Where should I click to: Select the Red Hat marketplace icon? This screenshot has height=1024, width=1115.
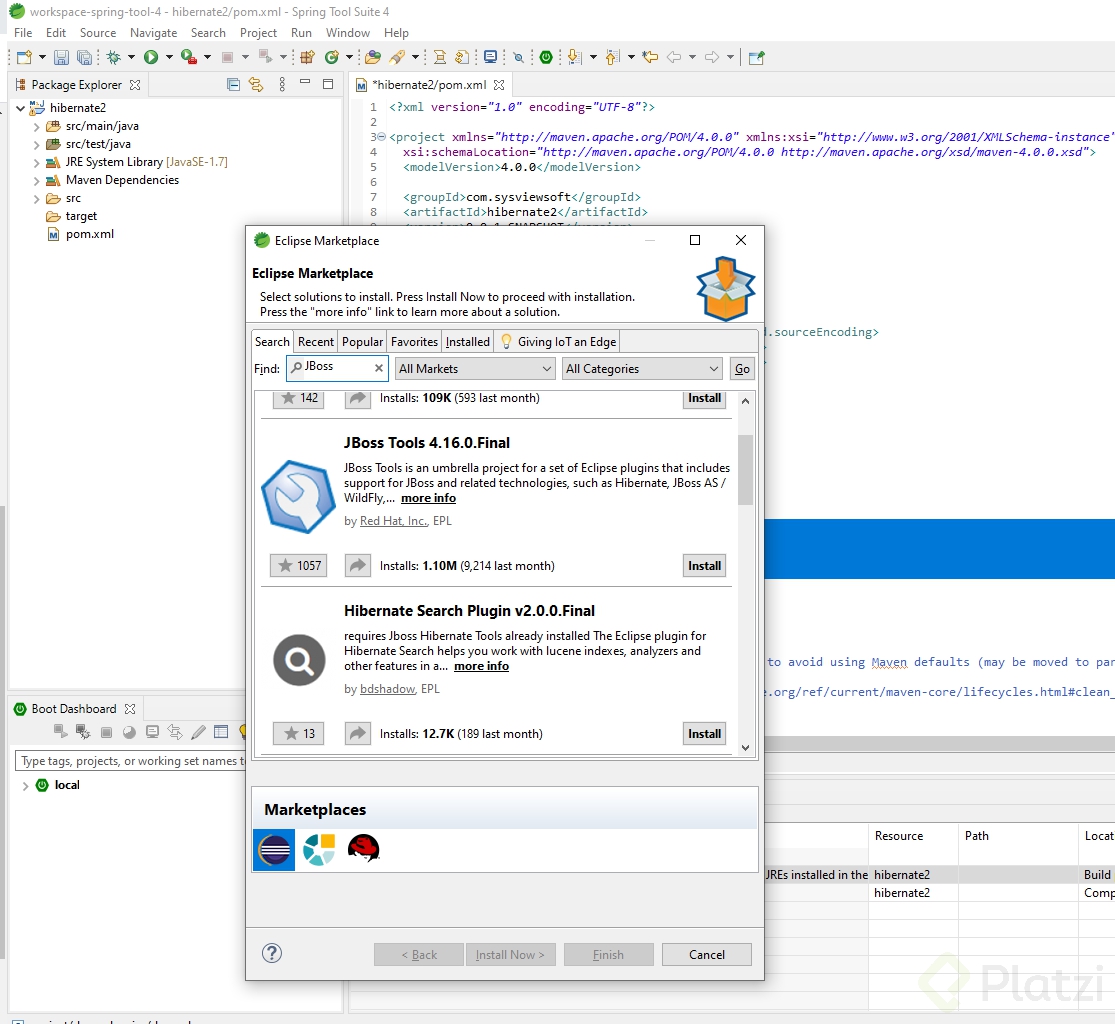point(363,848)
